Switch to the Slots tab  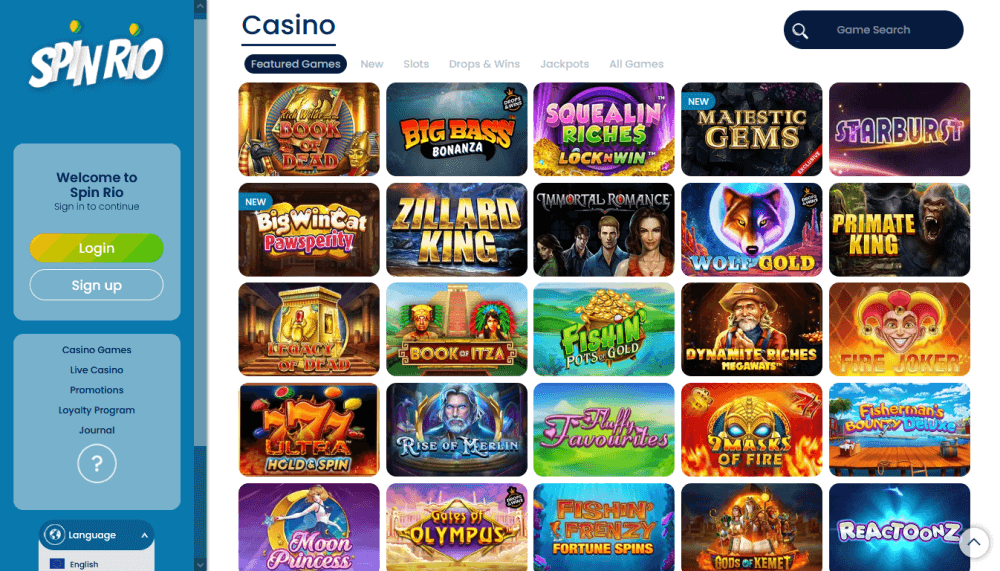pos(416,64)
